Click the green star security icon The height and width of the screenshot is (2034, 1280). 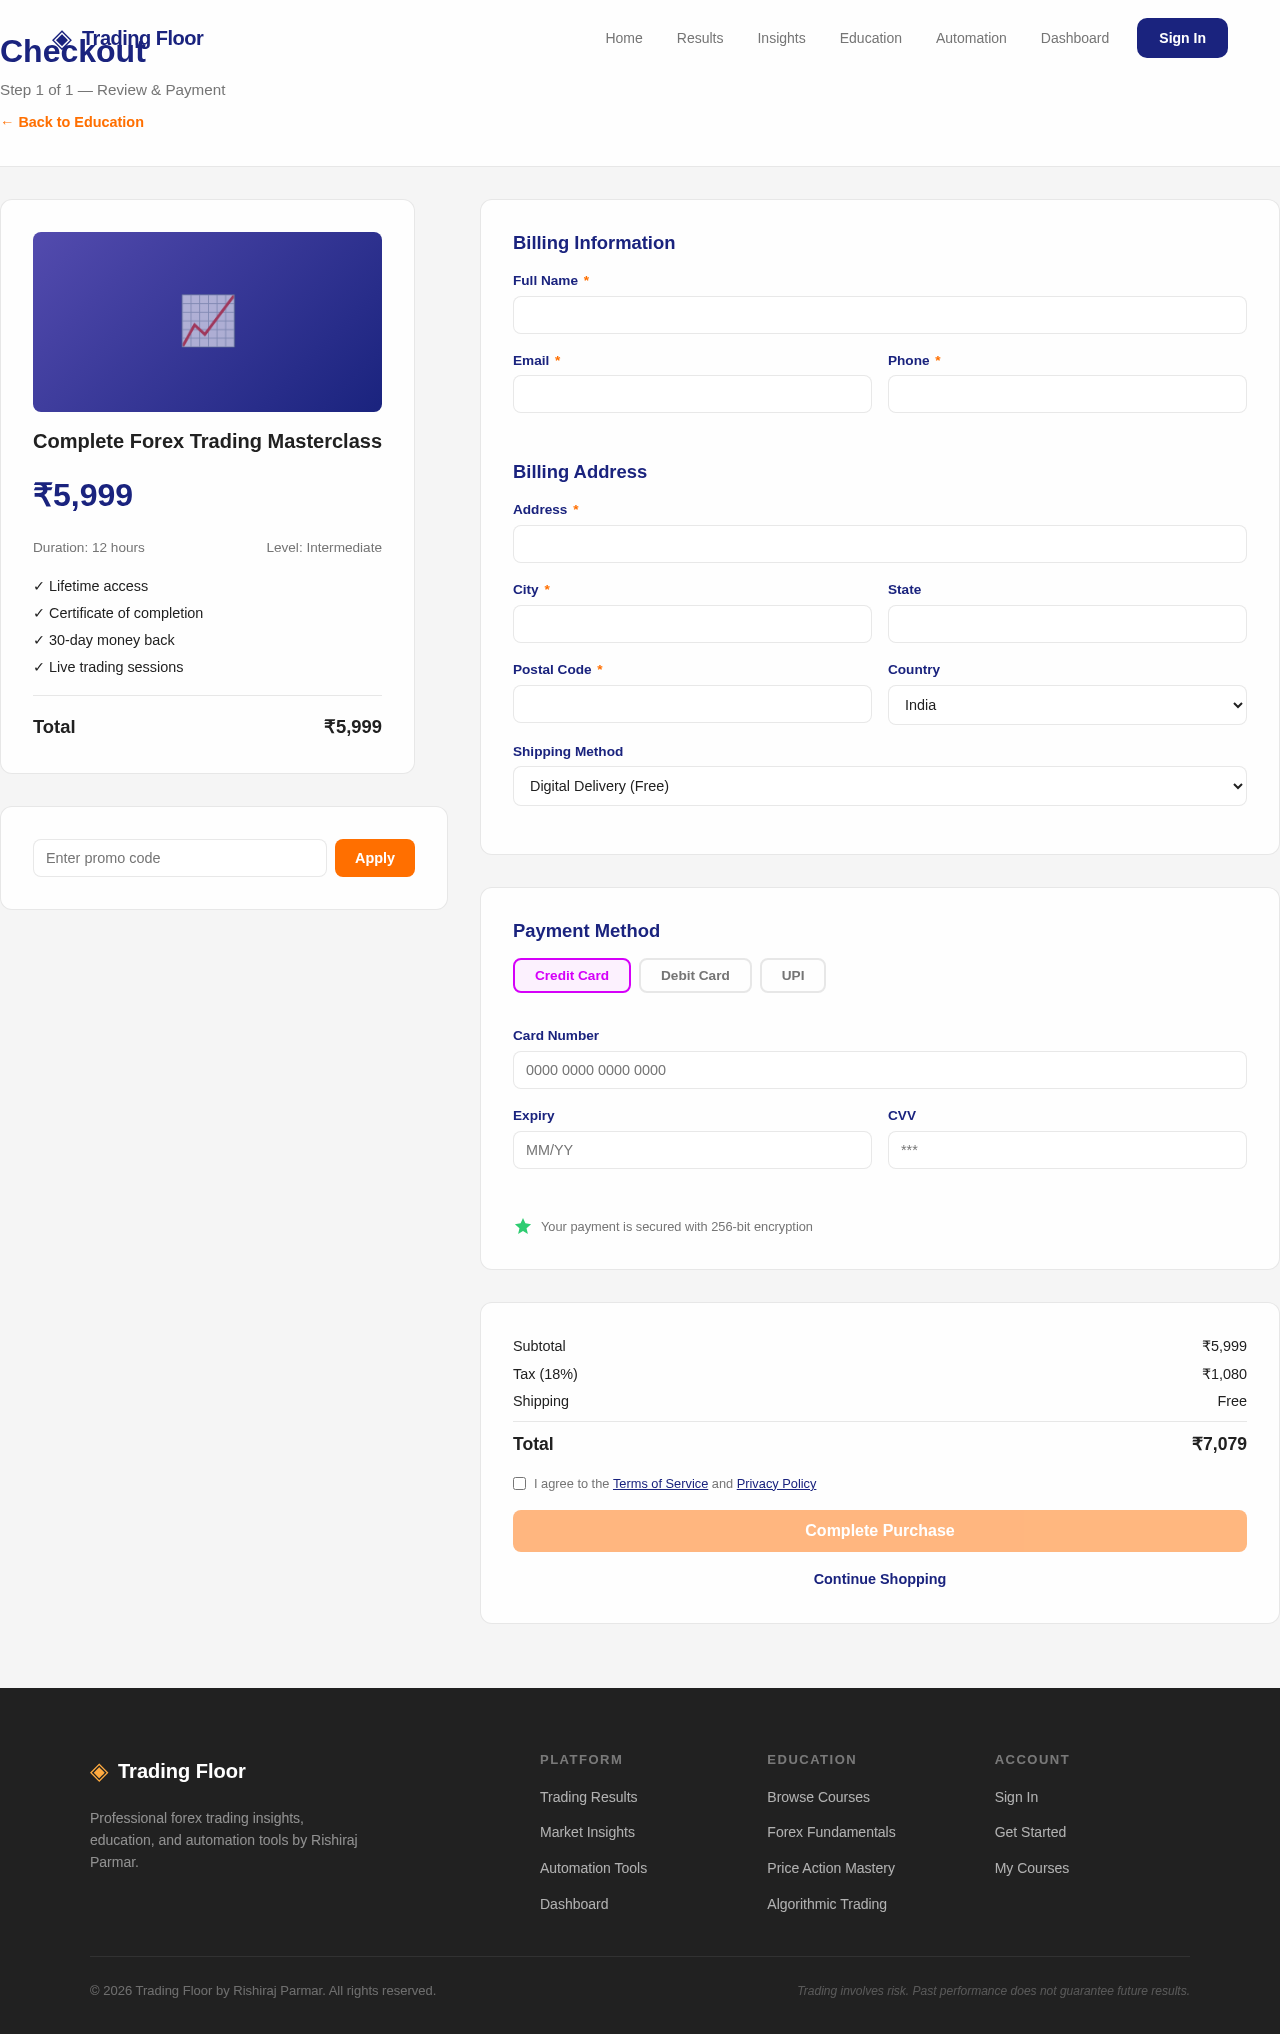point(523,1226)
